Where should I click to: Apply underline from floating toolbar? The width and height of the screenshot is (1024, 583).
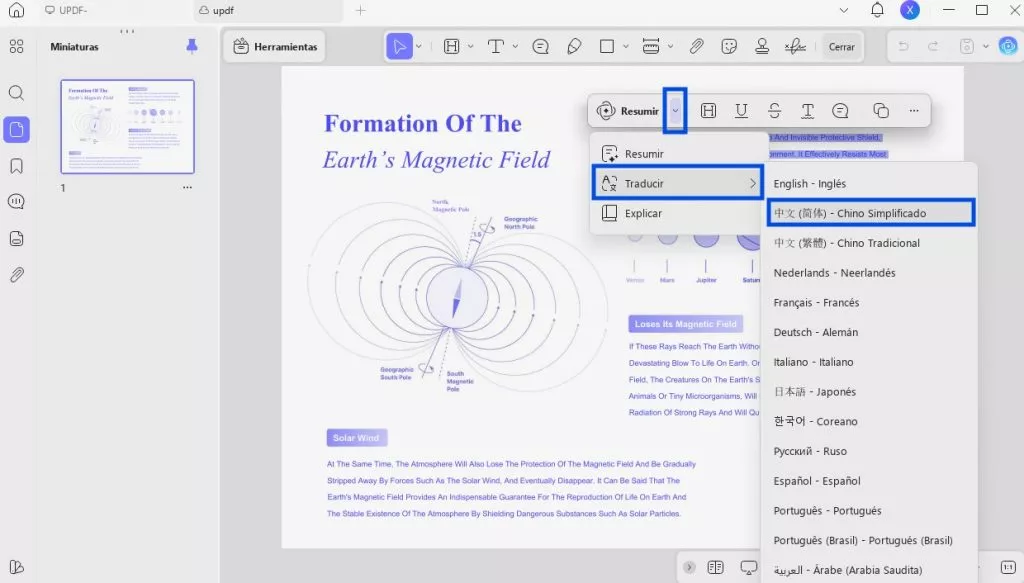(x=741, y=111)
